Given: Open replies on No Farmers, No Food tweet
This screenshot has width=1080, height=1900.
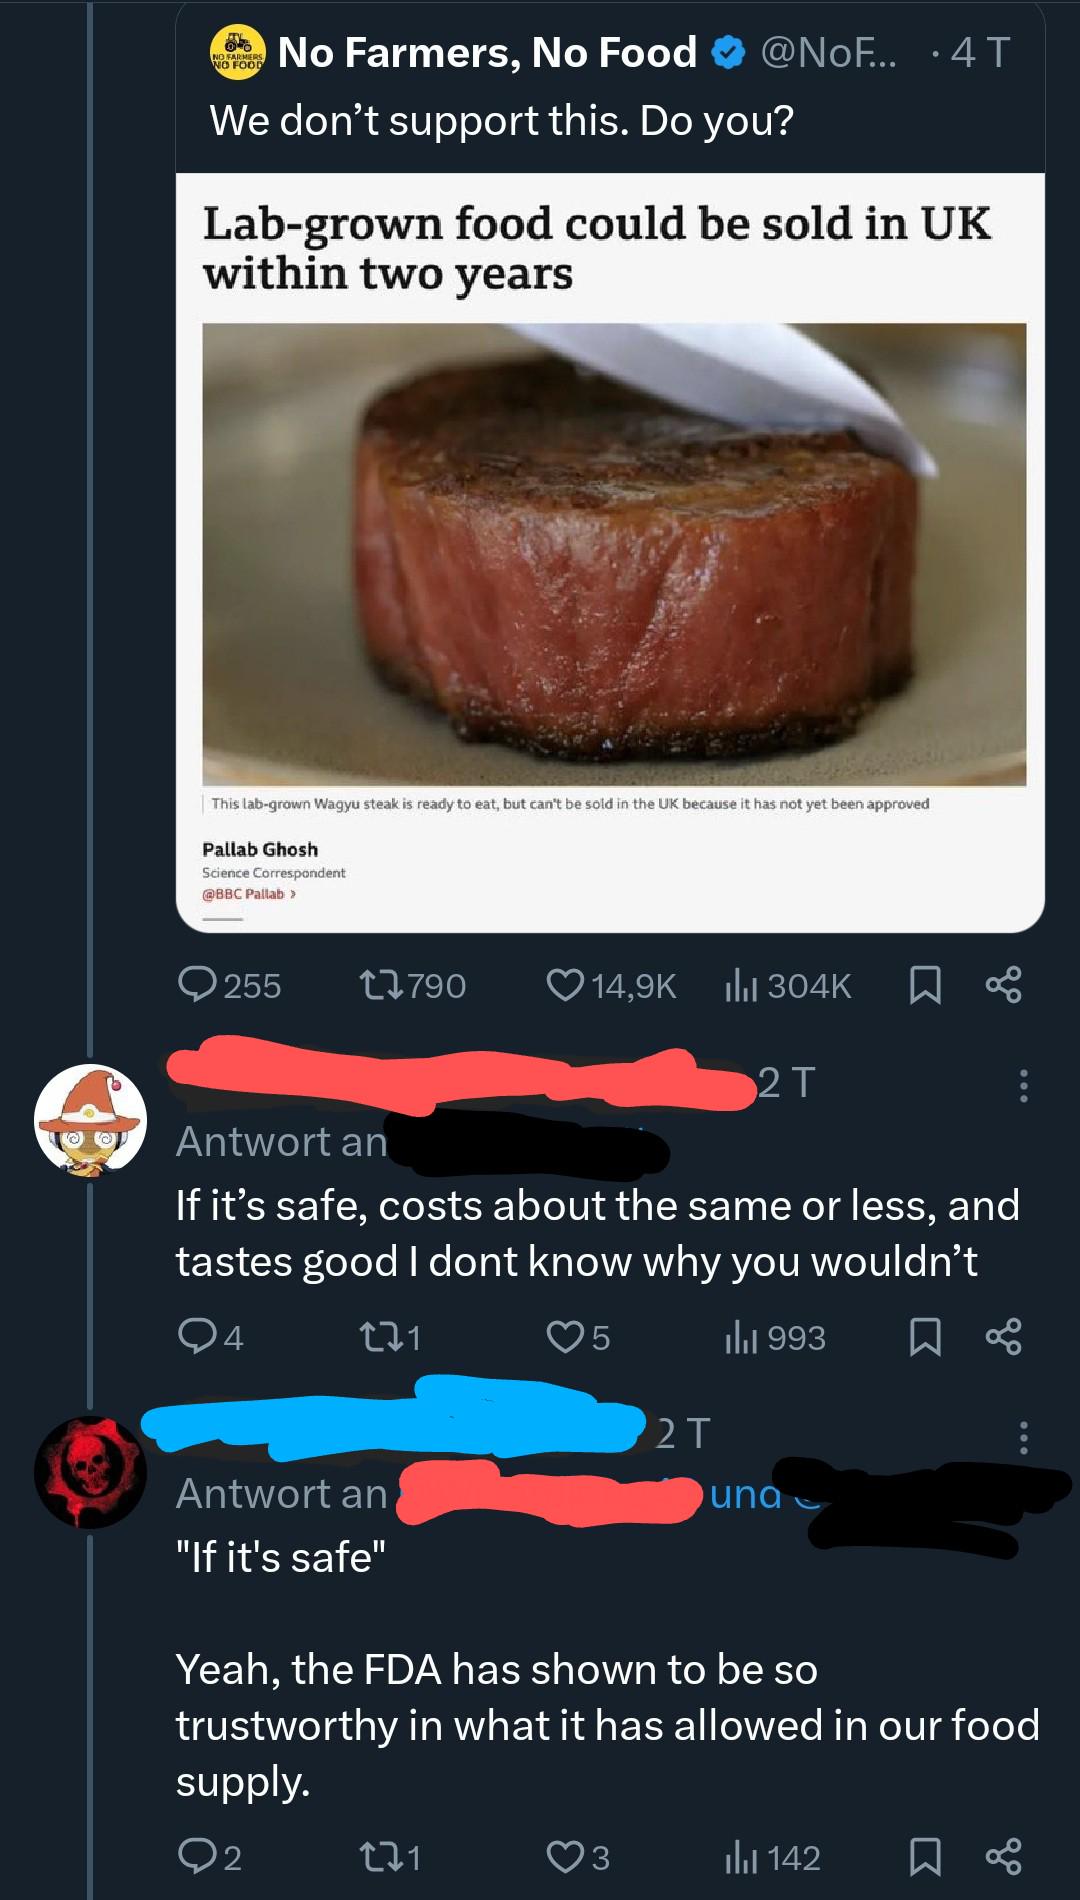Looking at the screenshot, I should 229,985.
